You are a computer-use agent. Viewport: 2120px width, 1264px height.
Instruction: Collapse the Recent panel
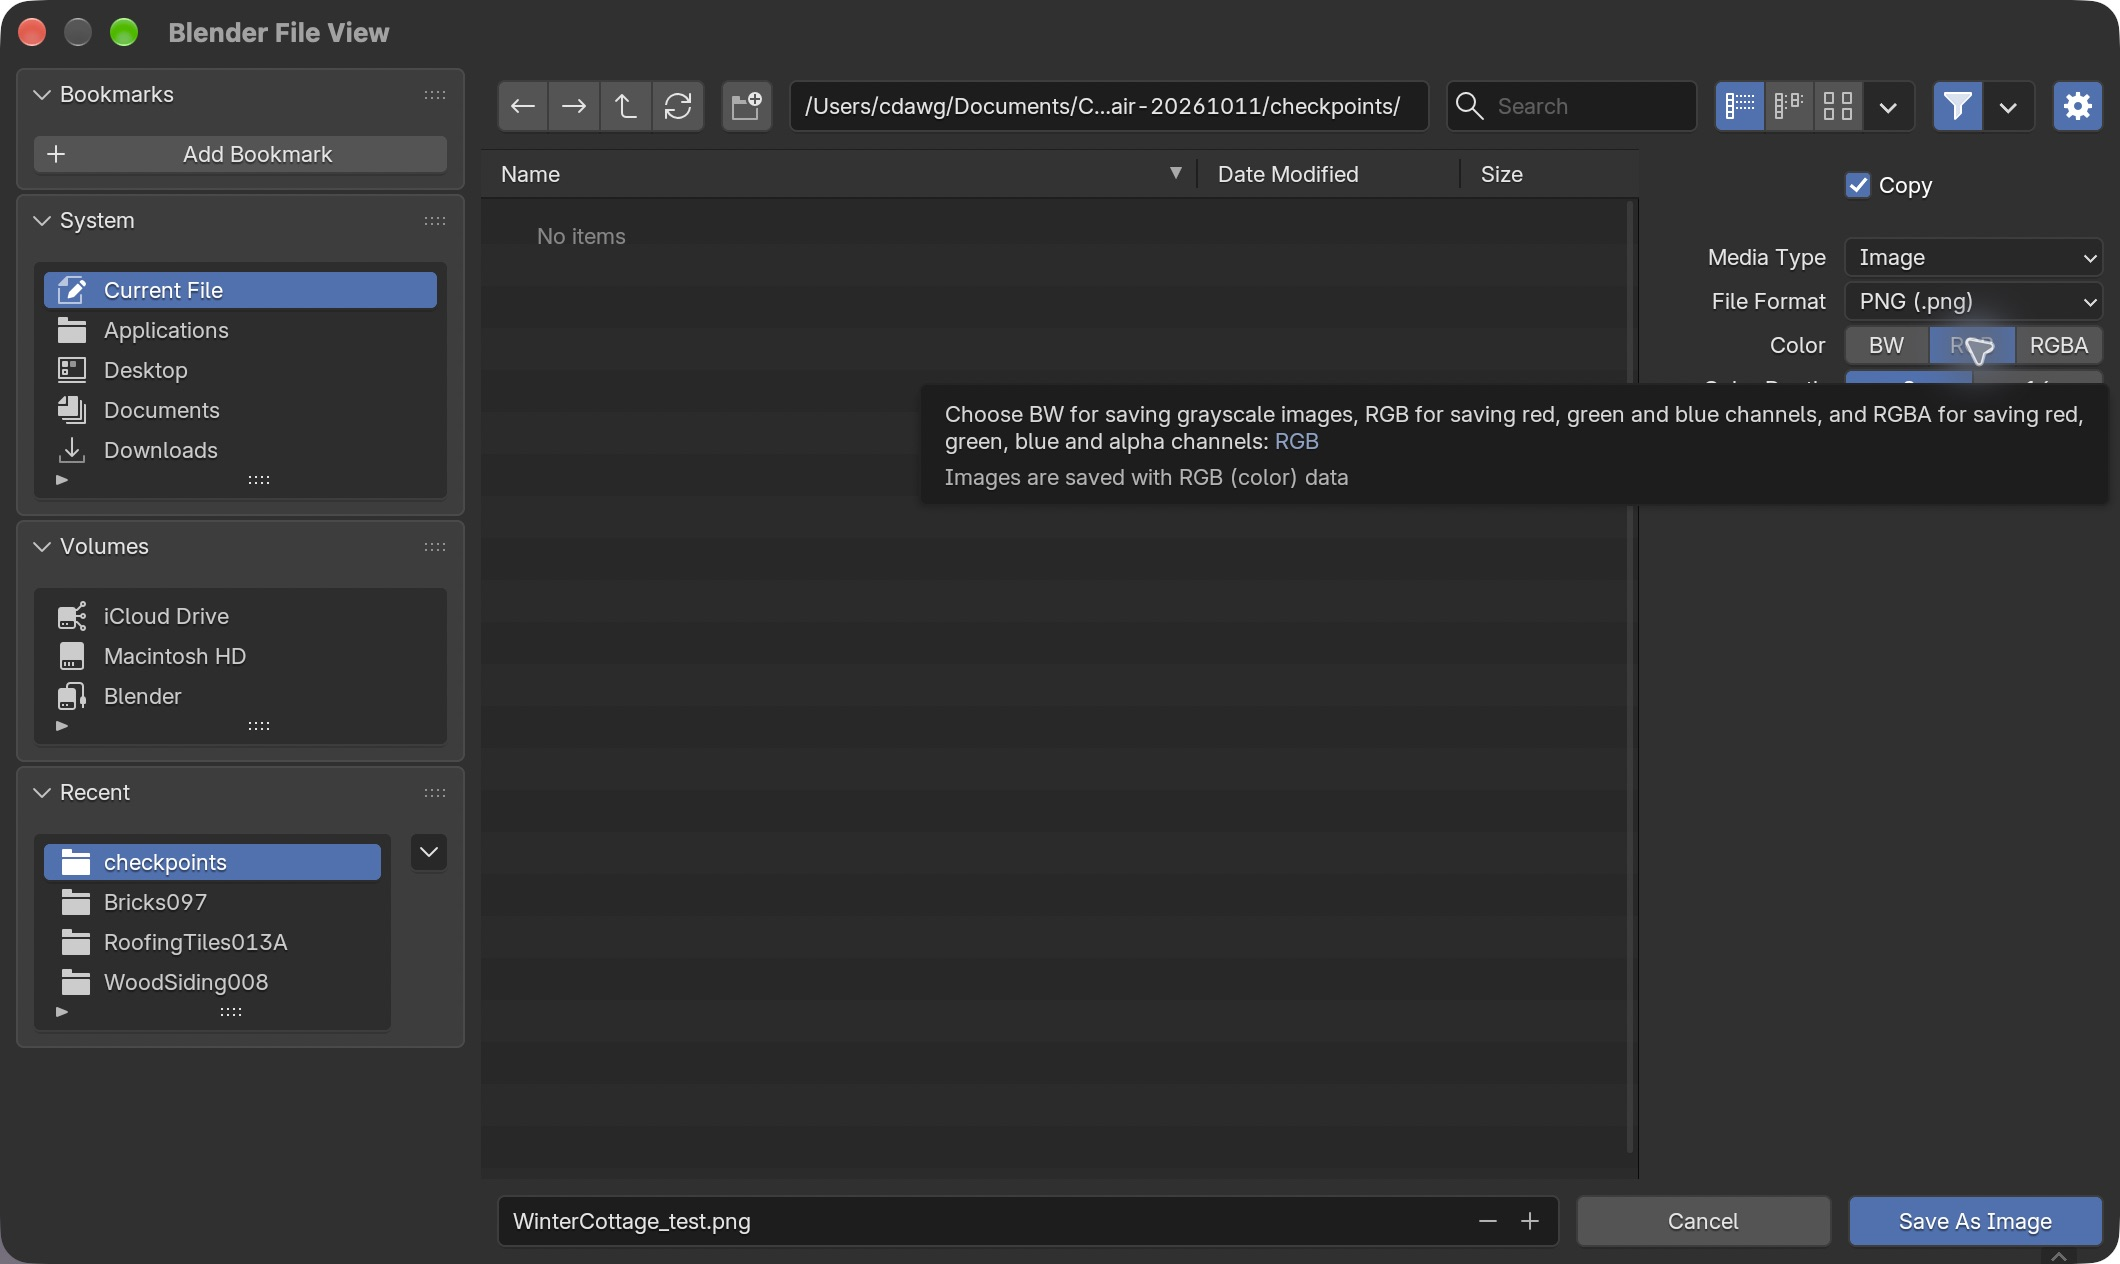42,792
